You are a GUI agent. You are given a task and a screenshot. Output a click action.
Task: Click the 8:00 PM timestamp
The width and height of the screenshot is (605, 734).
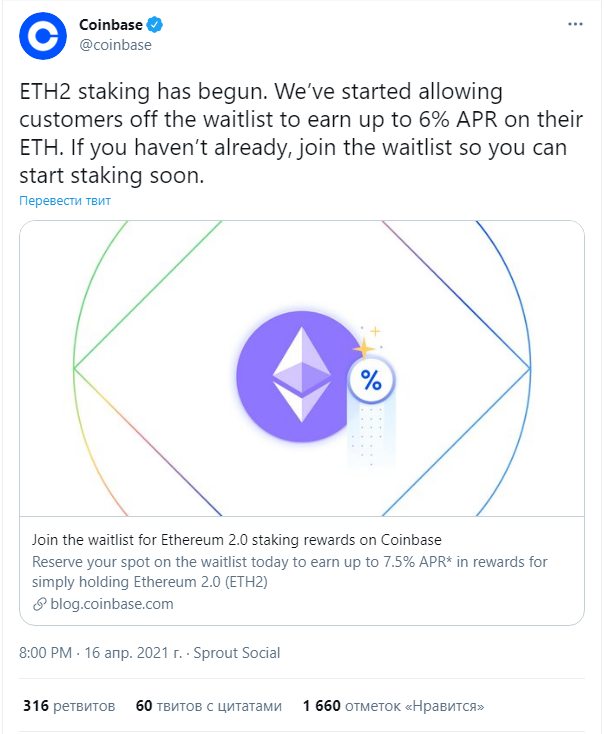tap(45, 653)
